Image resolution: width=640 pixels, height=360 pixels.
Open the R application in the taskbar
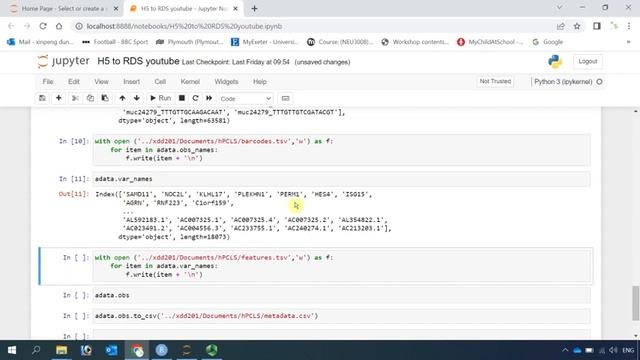point(162,350)
